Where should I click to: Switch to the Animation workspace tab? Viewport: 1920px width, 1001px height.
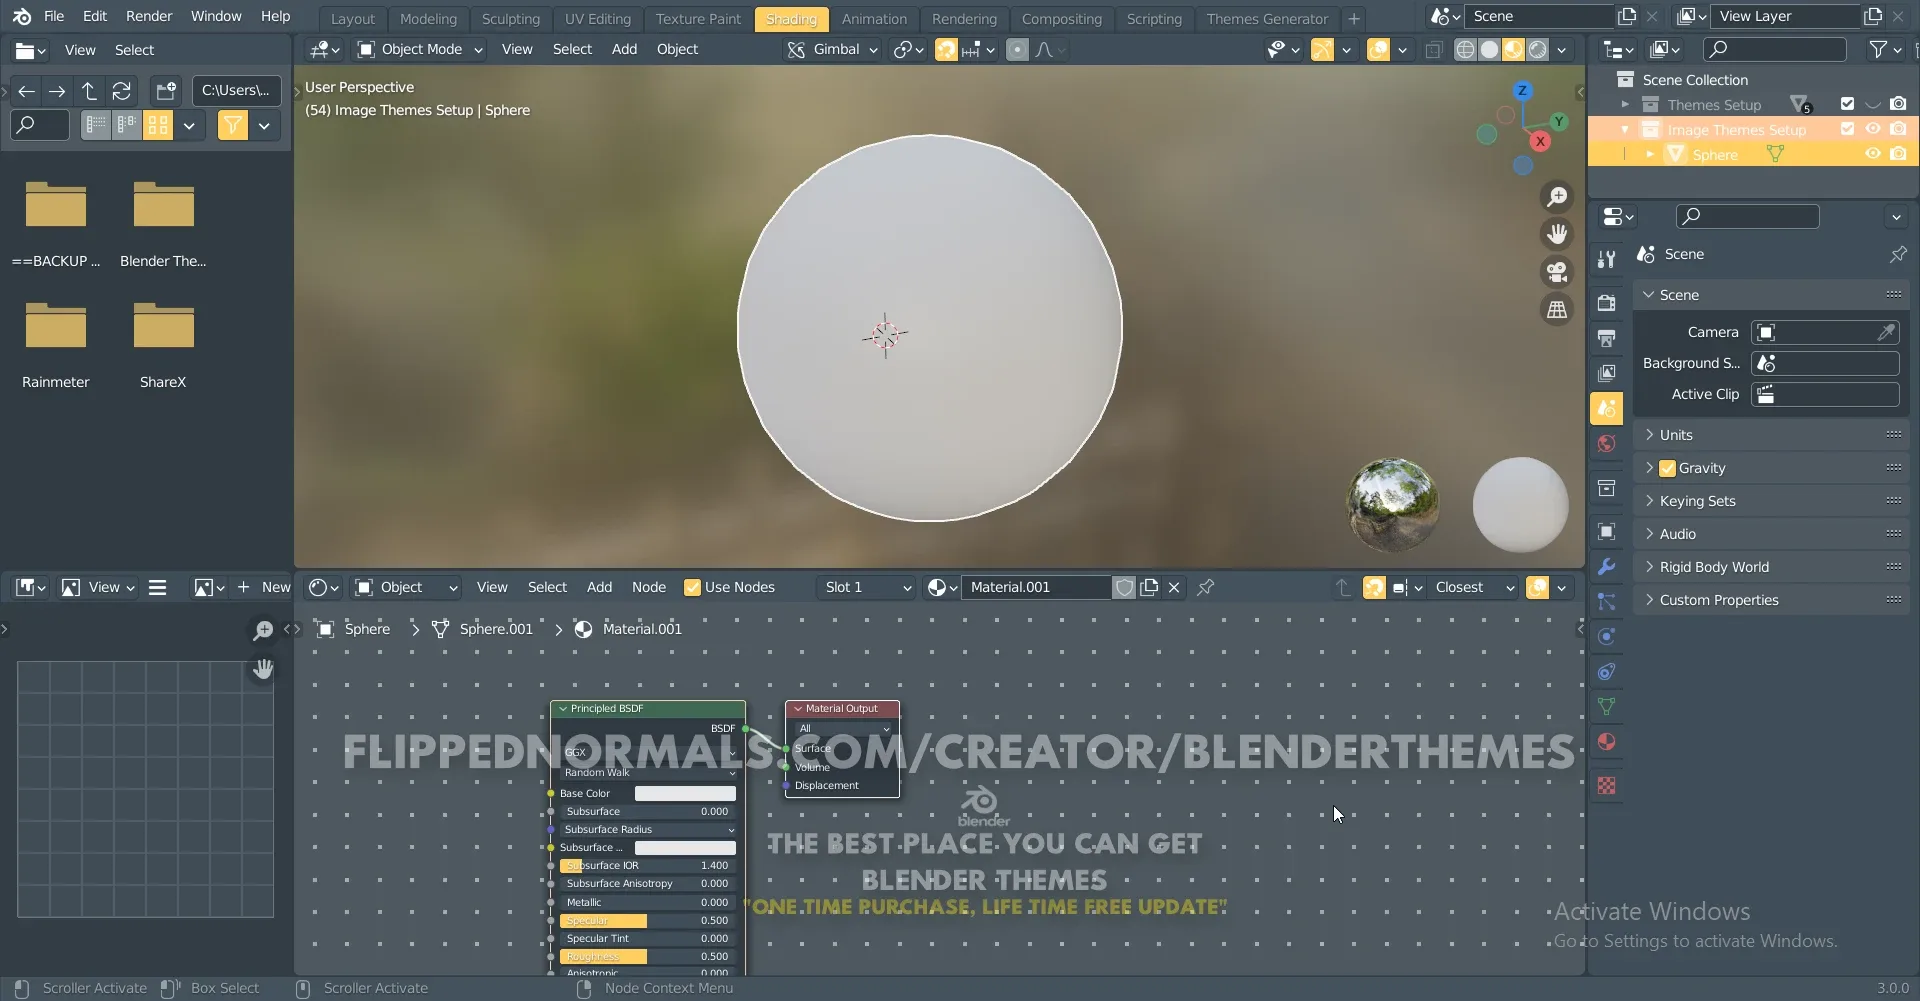(x=875, y=18)
